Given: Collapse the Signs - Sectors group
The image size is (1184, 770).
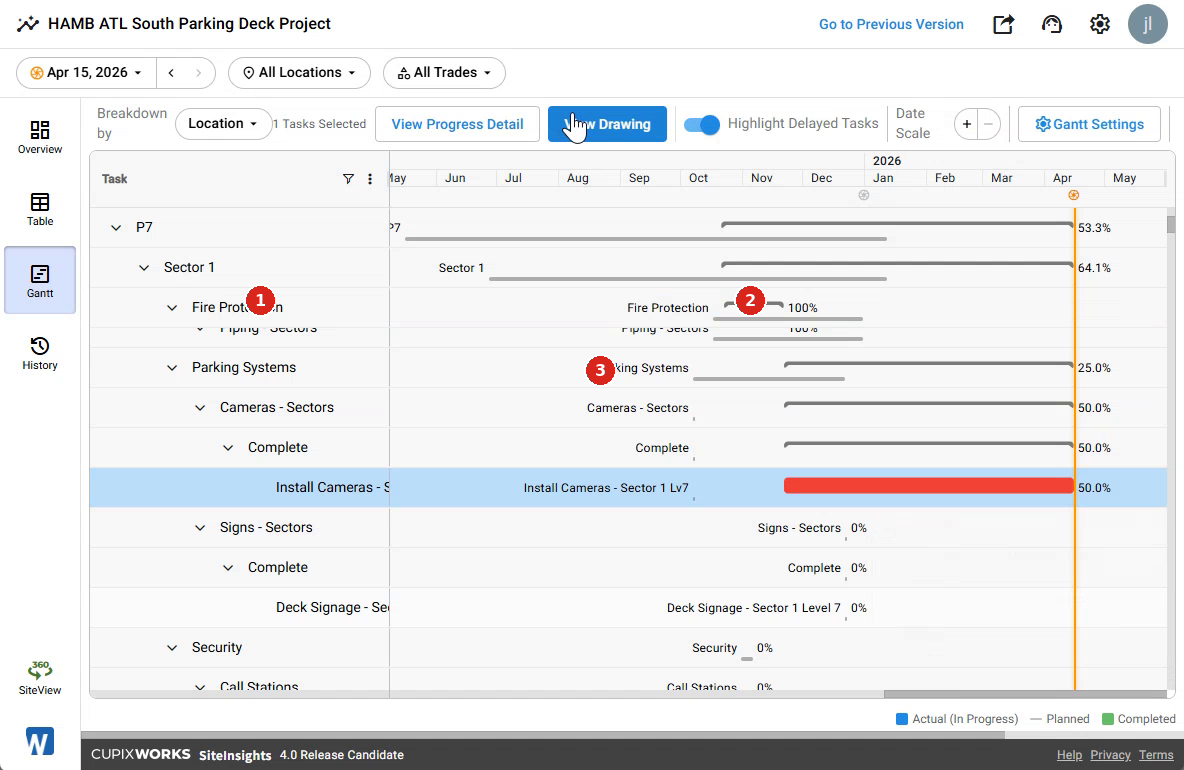Looking at the screenshot, I should pyautogui.click(x=199, y=528).
